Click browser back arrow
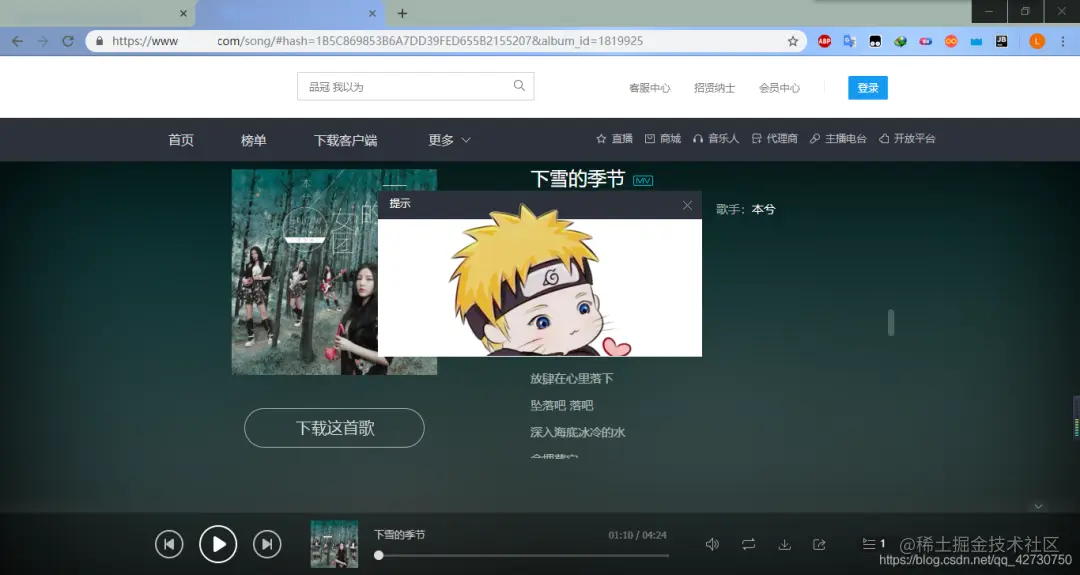This screenshot has height=575, width=1080. click(17, 41)
